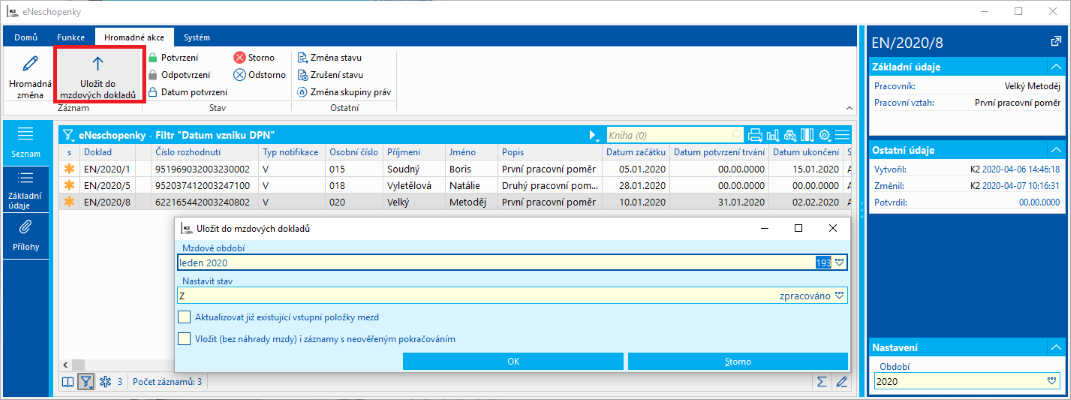This screenshot has height=400, width=1071.
Task: Click the play arrow icon beside Kniha field
Action: coord(593,135)
